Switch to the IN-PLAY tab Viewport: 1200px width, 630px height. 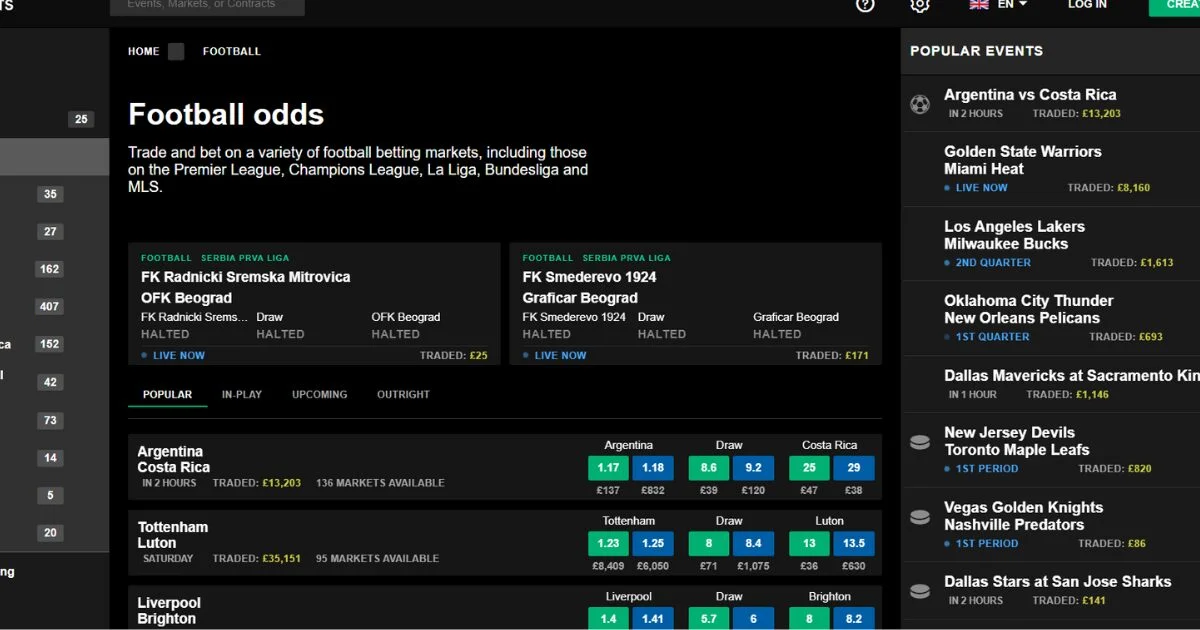[242, 394]
